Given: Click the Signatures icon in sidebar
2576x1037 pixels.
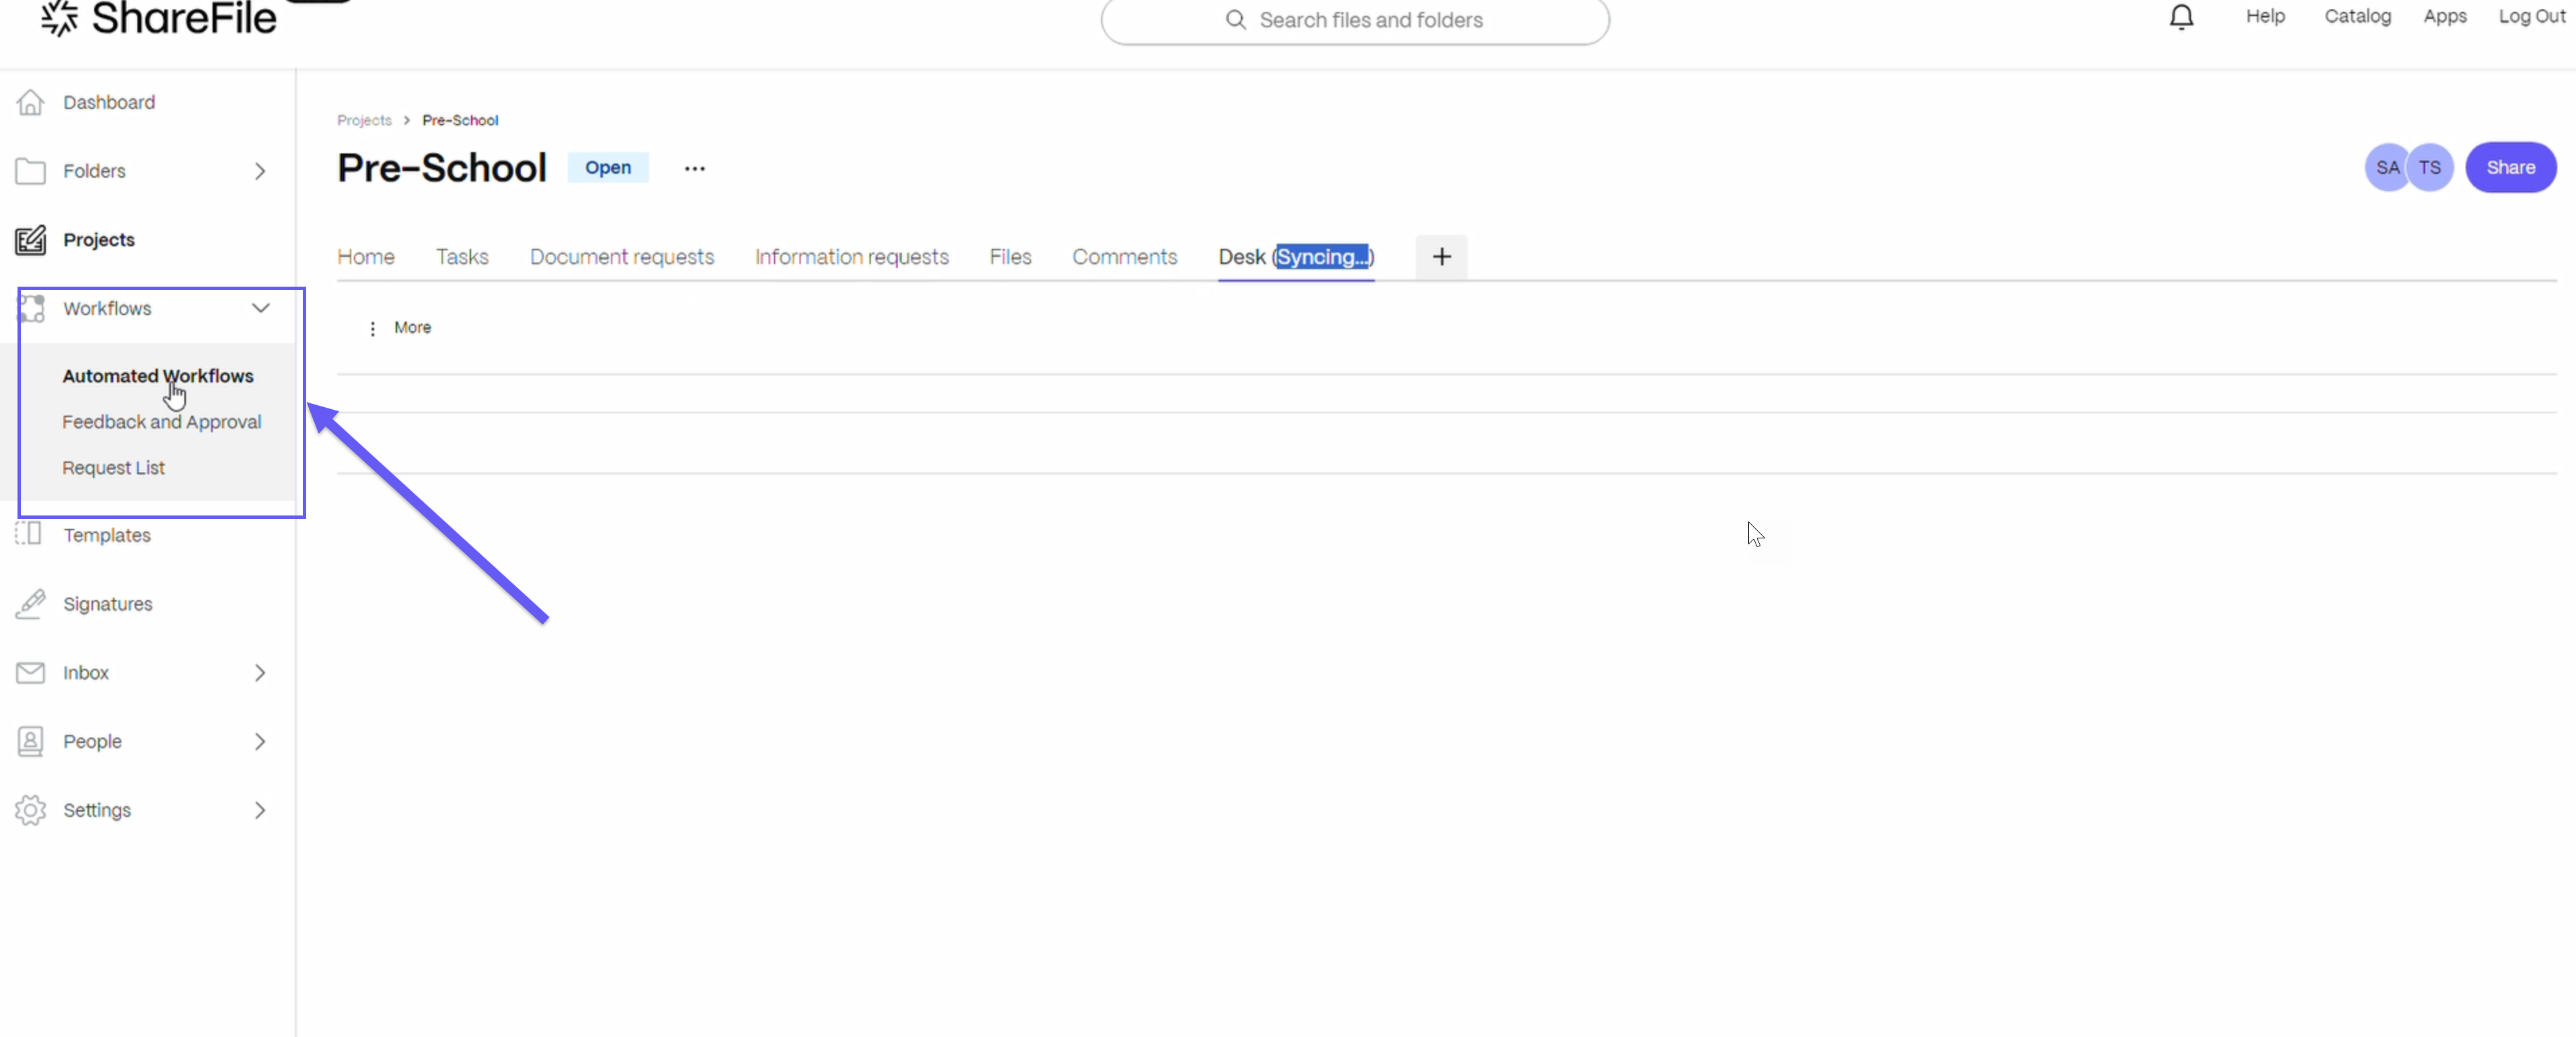Looking at the screenshot, I should click(x=30, y=603).
